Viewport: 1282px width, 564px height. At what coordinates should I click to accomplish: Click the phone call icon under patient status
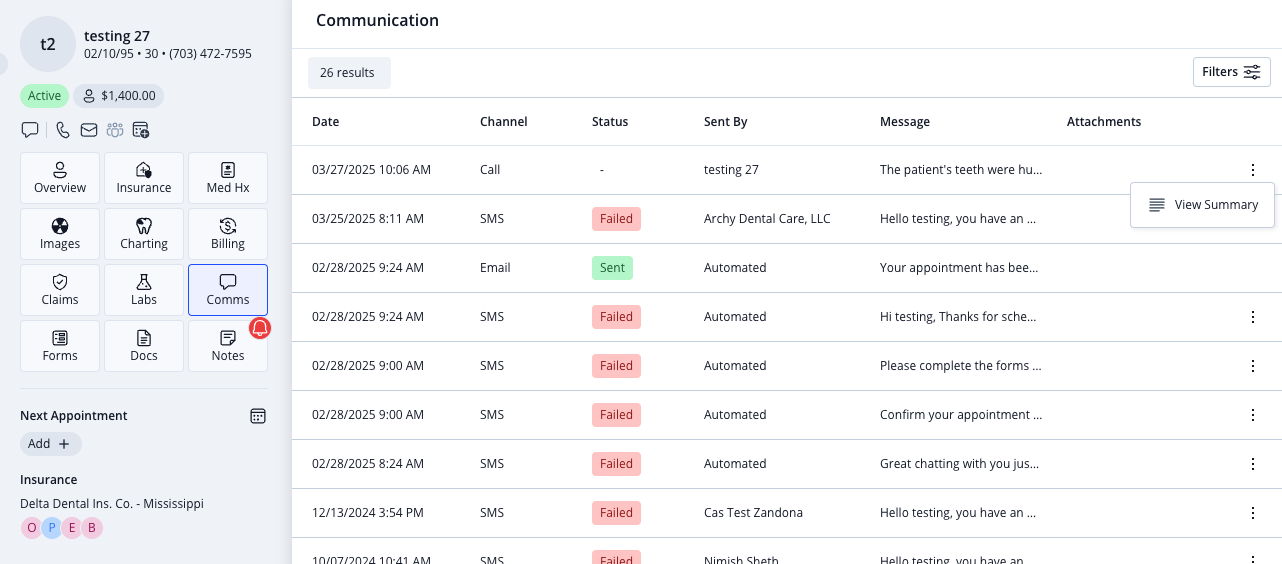coord(63,130)
